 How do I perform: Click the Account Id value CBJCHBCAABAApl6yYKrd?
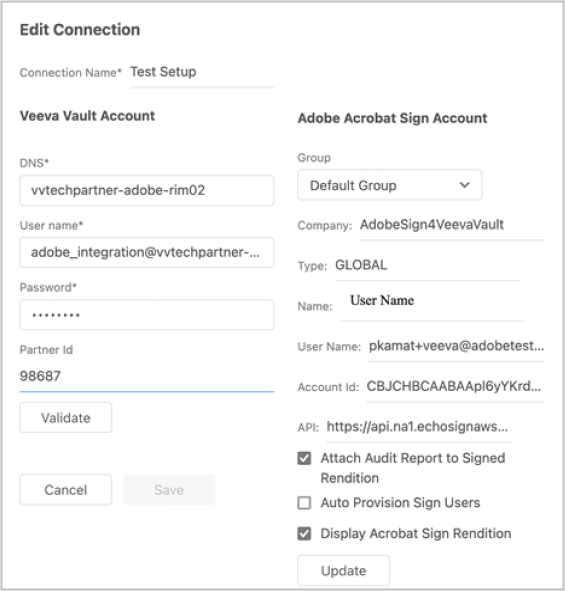(454, 386)
